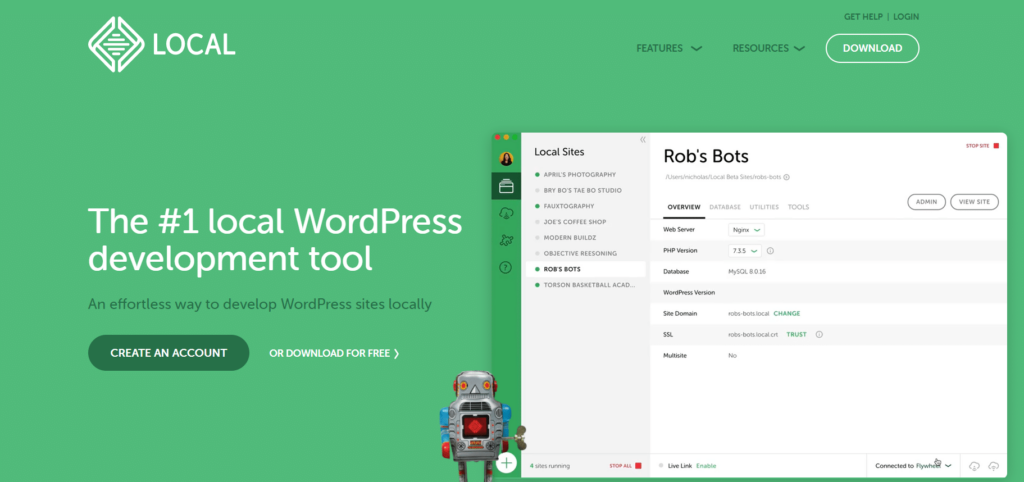Click the MySQL 8.0.16 database value
The image size is (1024, 482).
(x=746, y=272)
